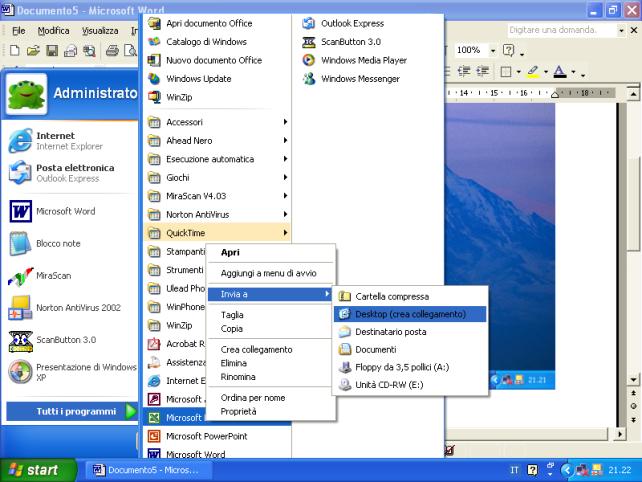Open the zoom 100% dropdown arrow

point(493,50)
